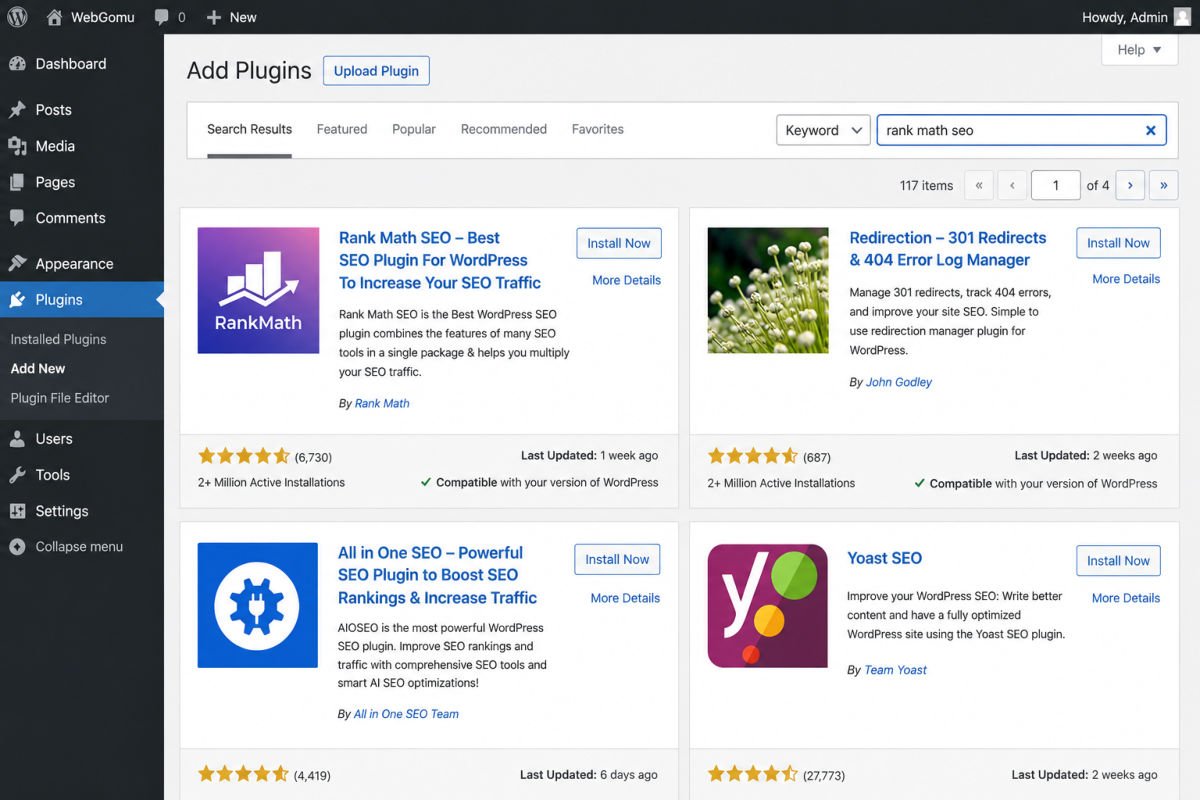Screen dimensions: 1200x800
Task: Open Yoast SEO title link
Action: [x=885, y=558]
